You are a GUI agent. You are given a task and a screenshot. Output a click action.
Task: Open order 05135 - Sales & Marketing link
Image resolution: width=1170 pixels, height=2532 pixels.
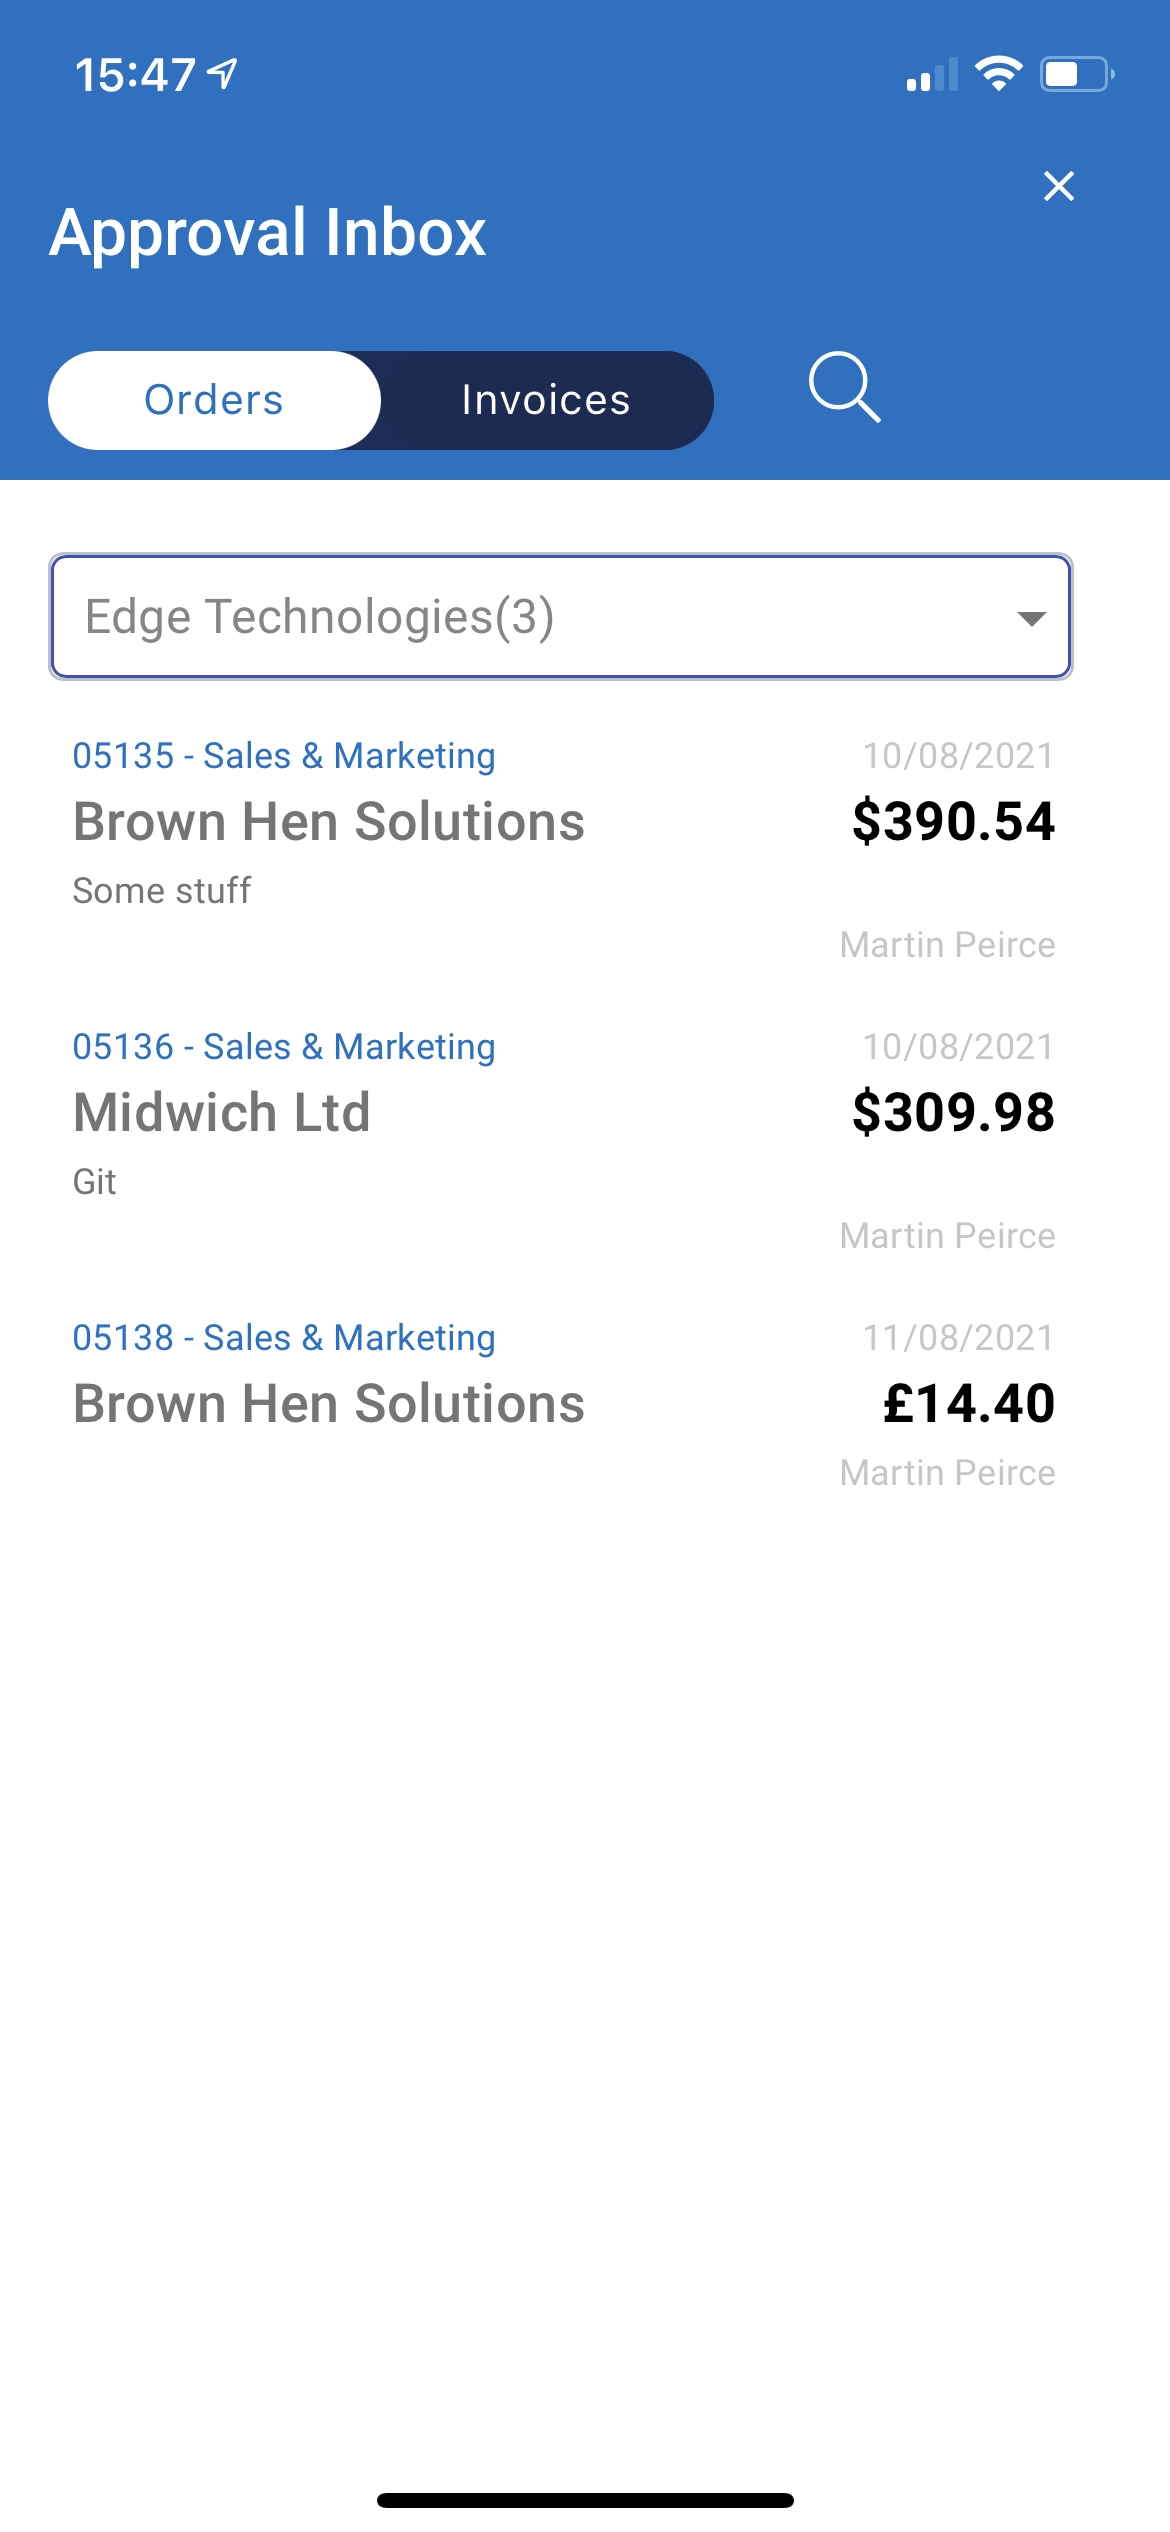[x=284, y=756]
